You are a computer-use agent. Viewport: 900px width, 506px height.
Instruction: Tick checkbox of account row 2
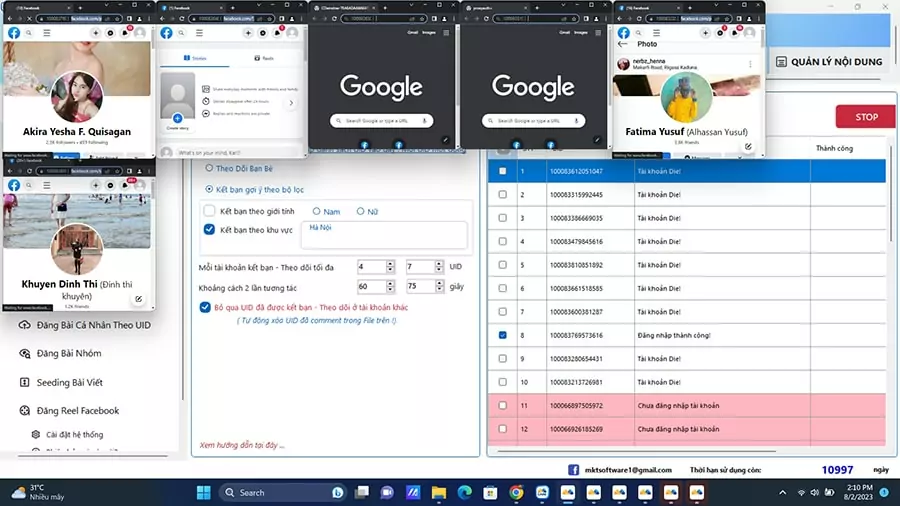coord(503,194)
